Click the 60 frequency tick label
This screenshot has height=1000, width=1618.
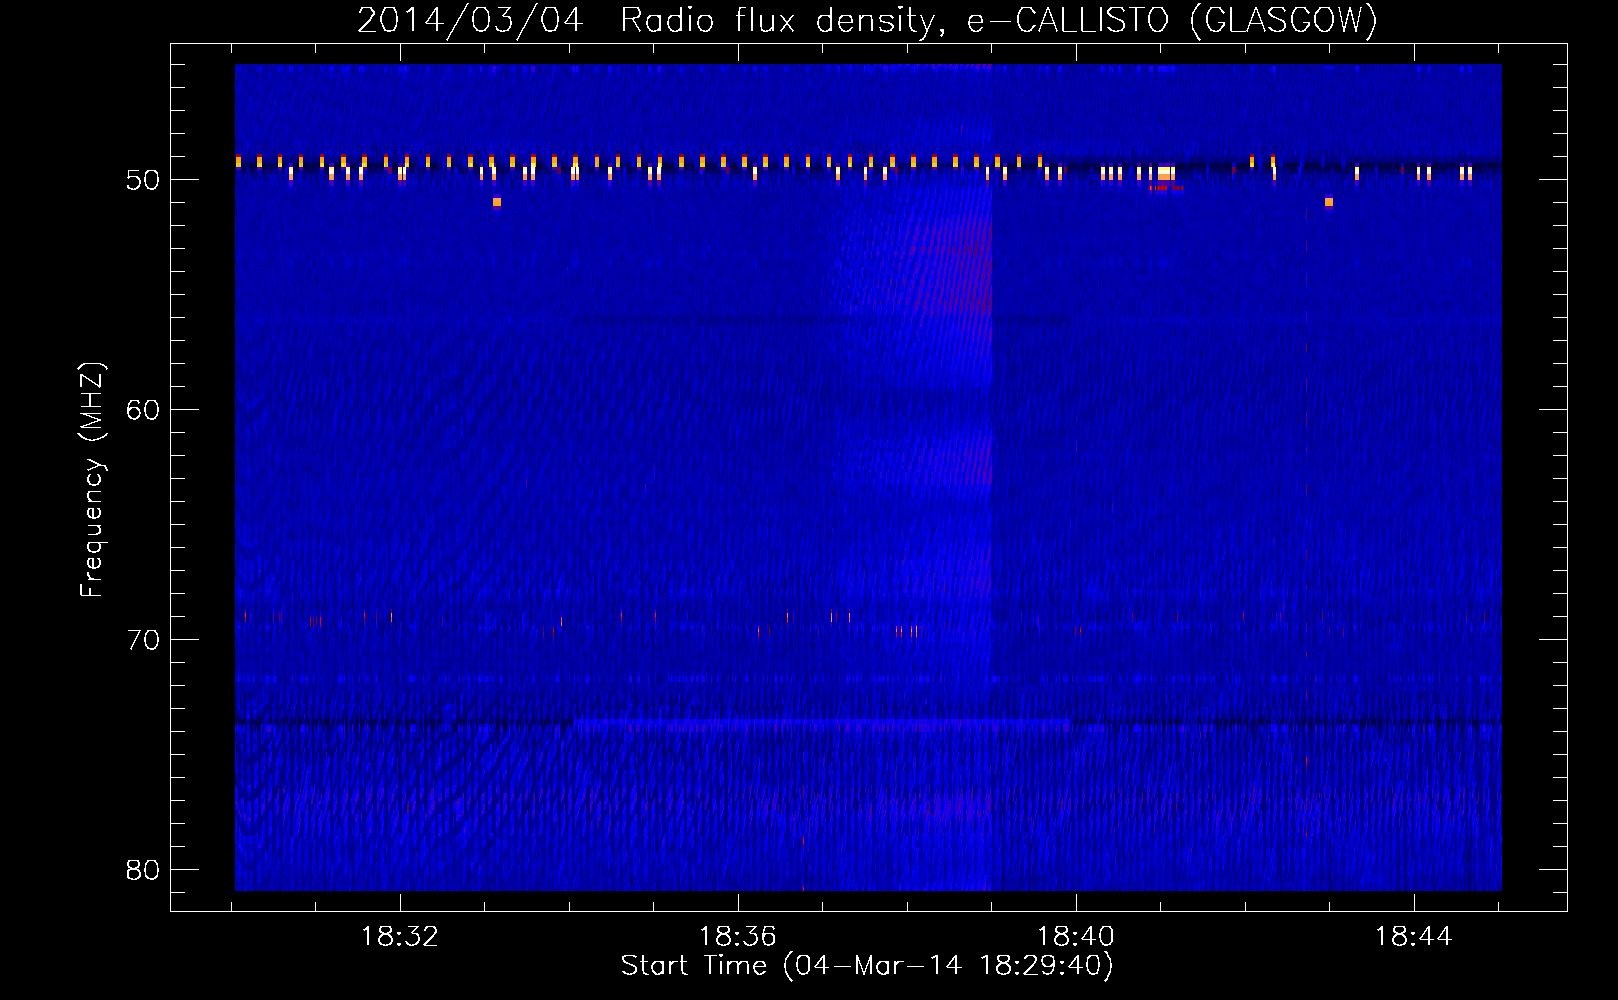pyautogui.click(x=143, y=410)
